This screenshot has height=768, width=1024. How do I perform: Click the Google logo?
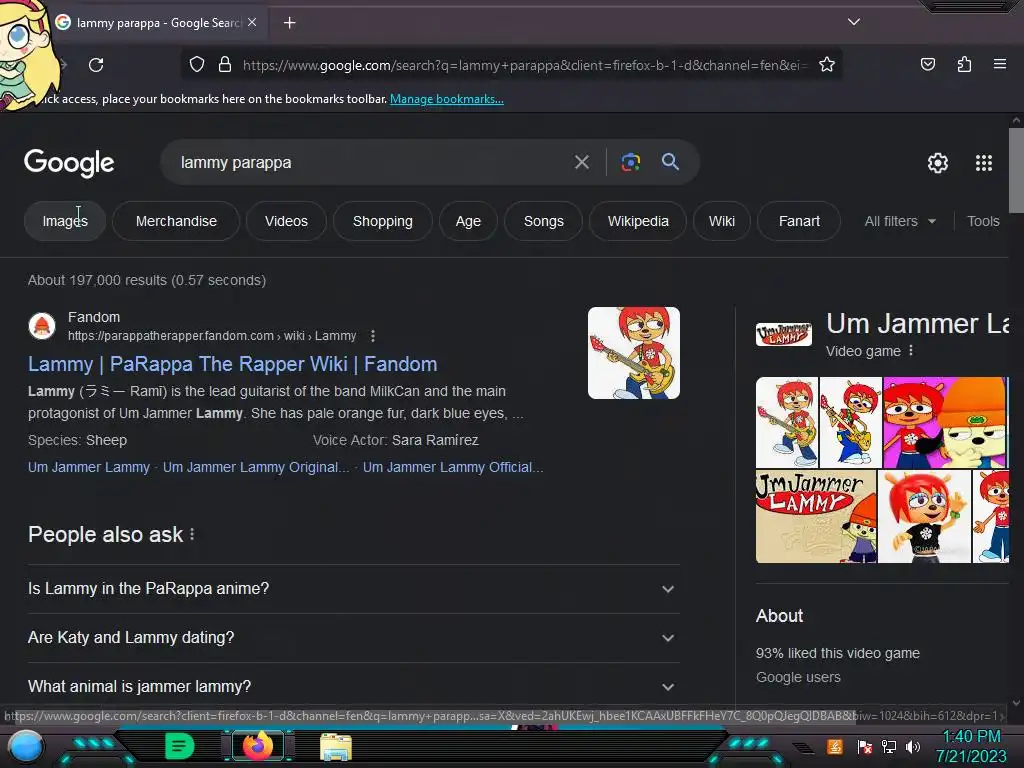click(x=69, y=163)
